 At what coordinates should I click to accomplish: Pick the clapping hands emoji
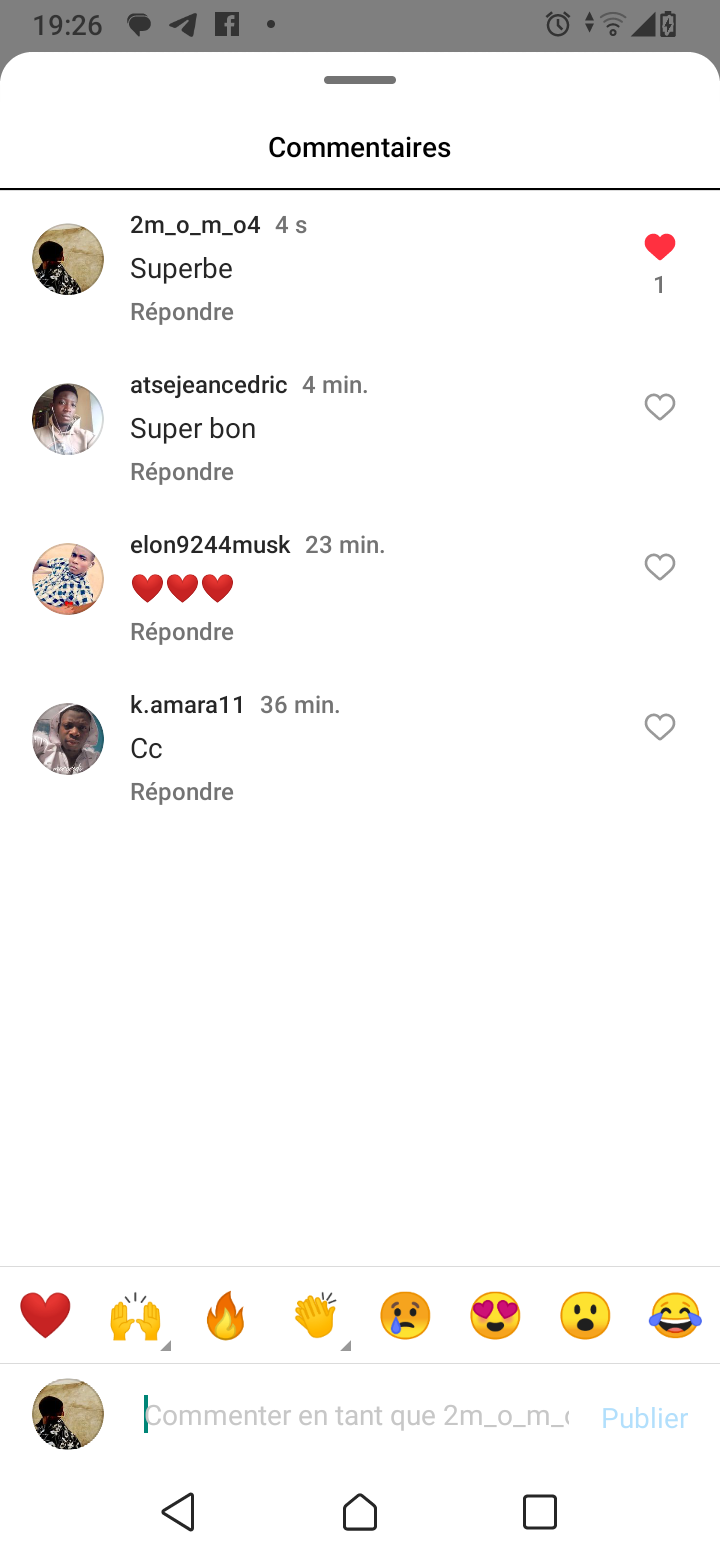click(x=315, y=1316)
